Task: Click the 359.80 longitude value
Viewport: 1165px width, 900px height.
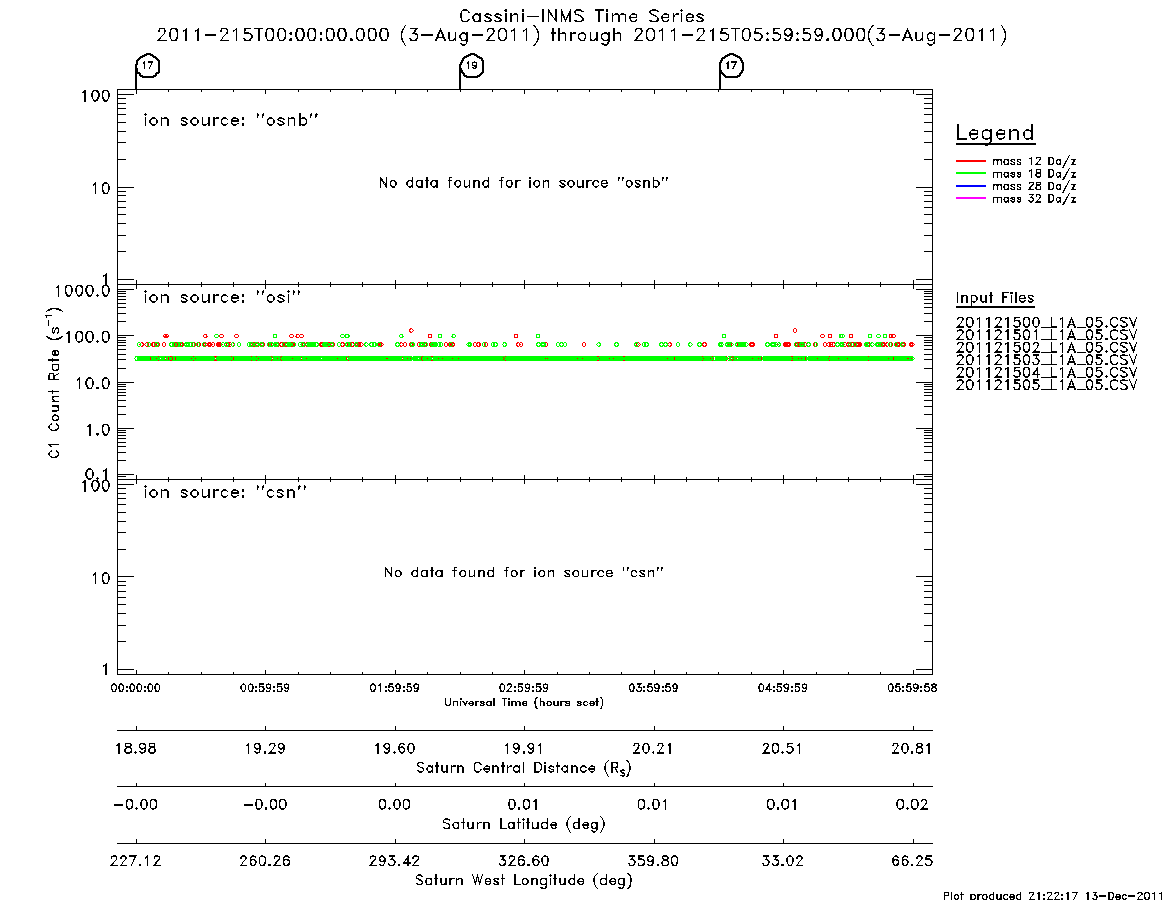Action: pyautogui.click(x=653, y=861)
